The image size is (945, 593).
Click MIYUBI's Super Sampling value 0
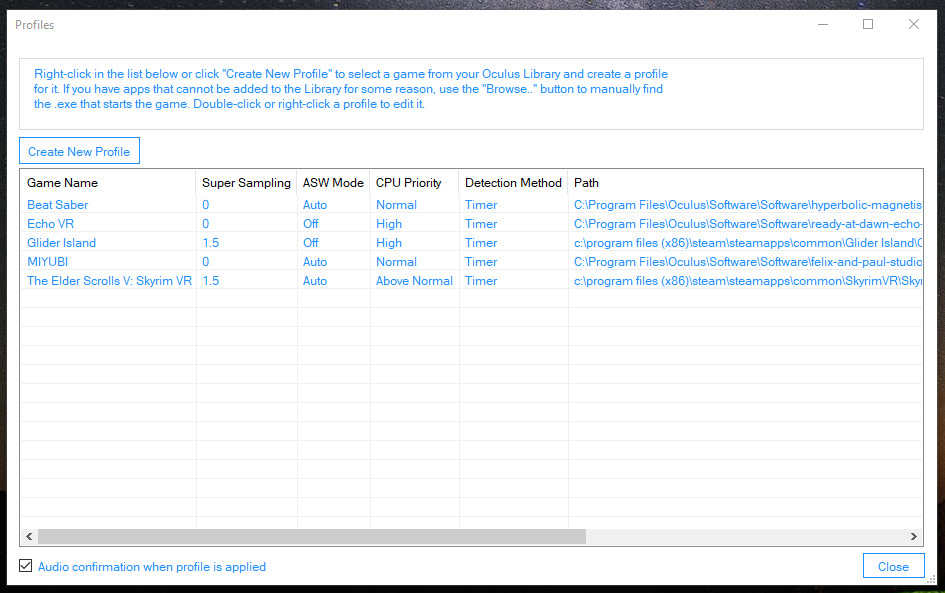[206, 262]
